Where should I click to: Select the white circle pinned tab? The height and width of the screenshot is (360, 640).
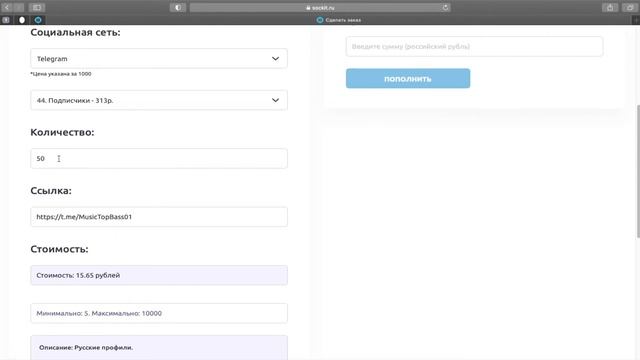click(x=22, y=20)
